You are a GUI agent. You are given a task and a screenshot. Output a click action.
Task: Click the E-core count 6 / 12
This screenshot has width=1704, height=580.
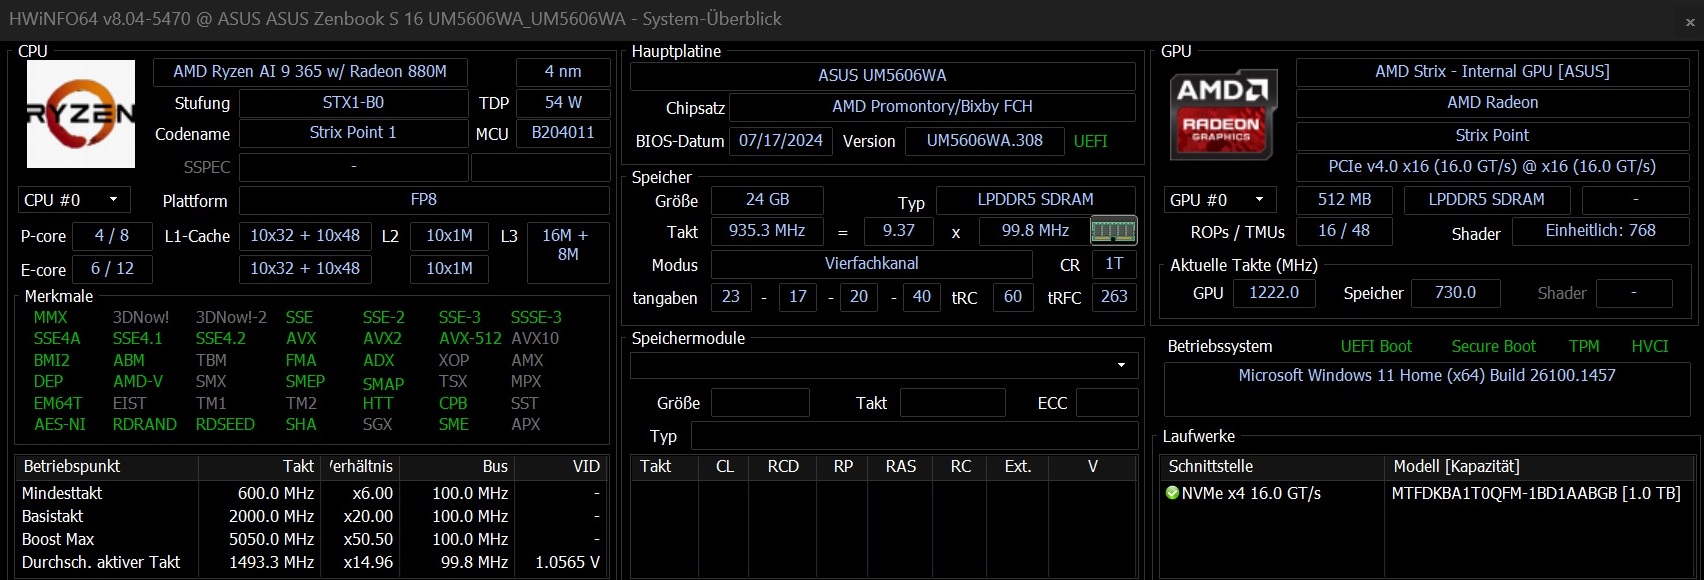(x=112, y=269)
